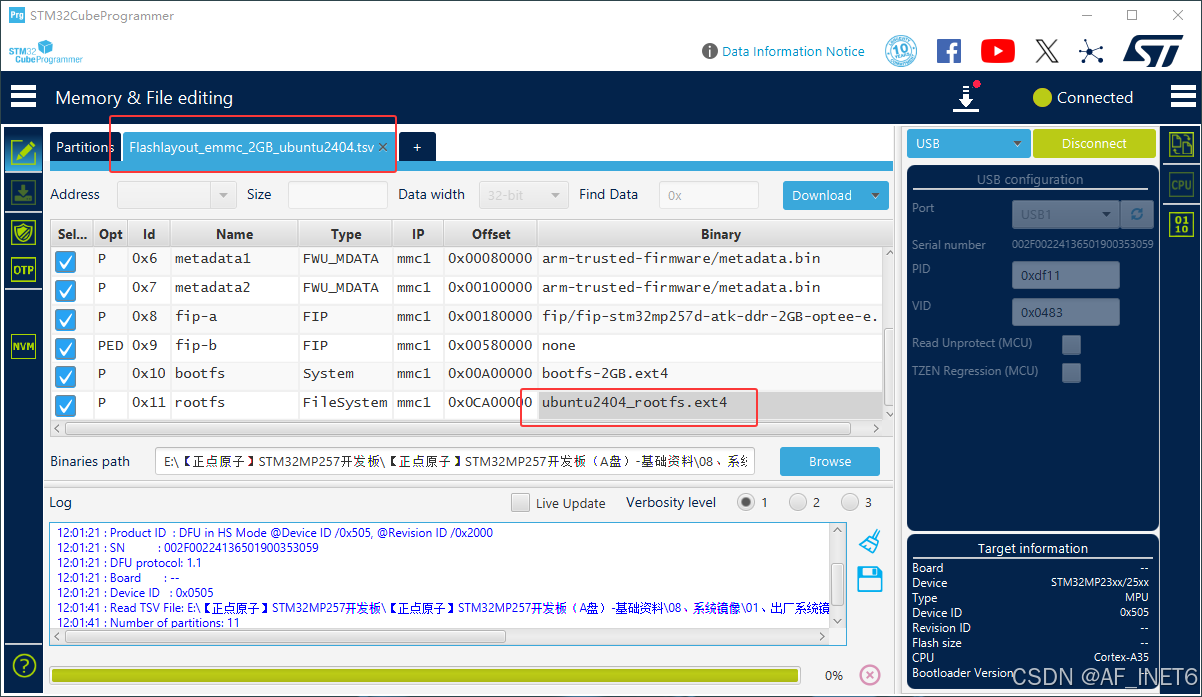Image resolution: width=1202 pixels, height=697 pixels.
Task: Close the Flashlayout_emmc_2GB_ubuntu2404.tsv tab
Action: tap(383, 147)
